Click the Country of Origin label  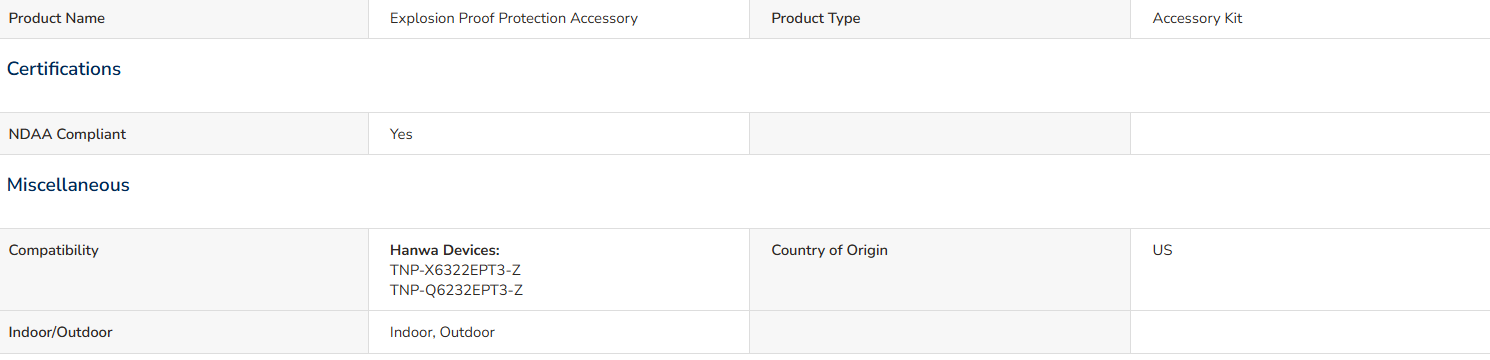[829, 250]
